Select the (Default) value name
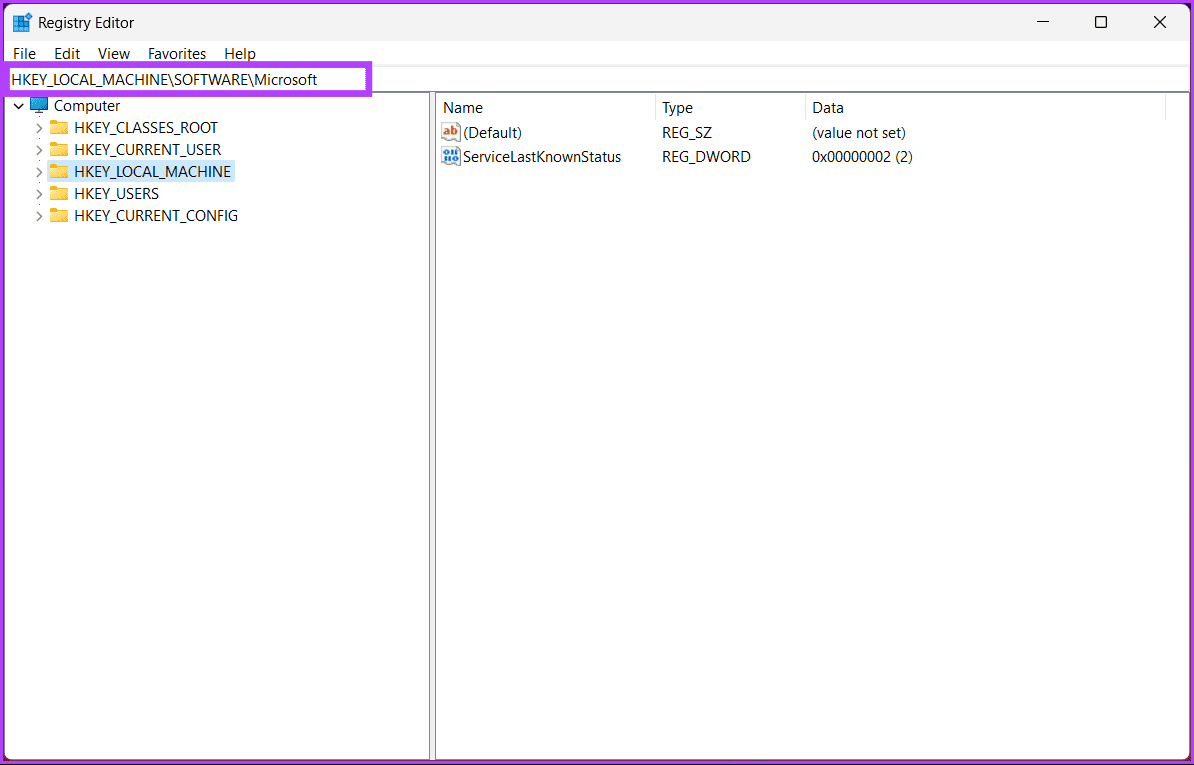 (x=493, y=132)
